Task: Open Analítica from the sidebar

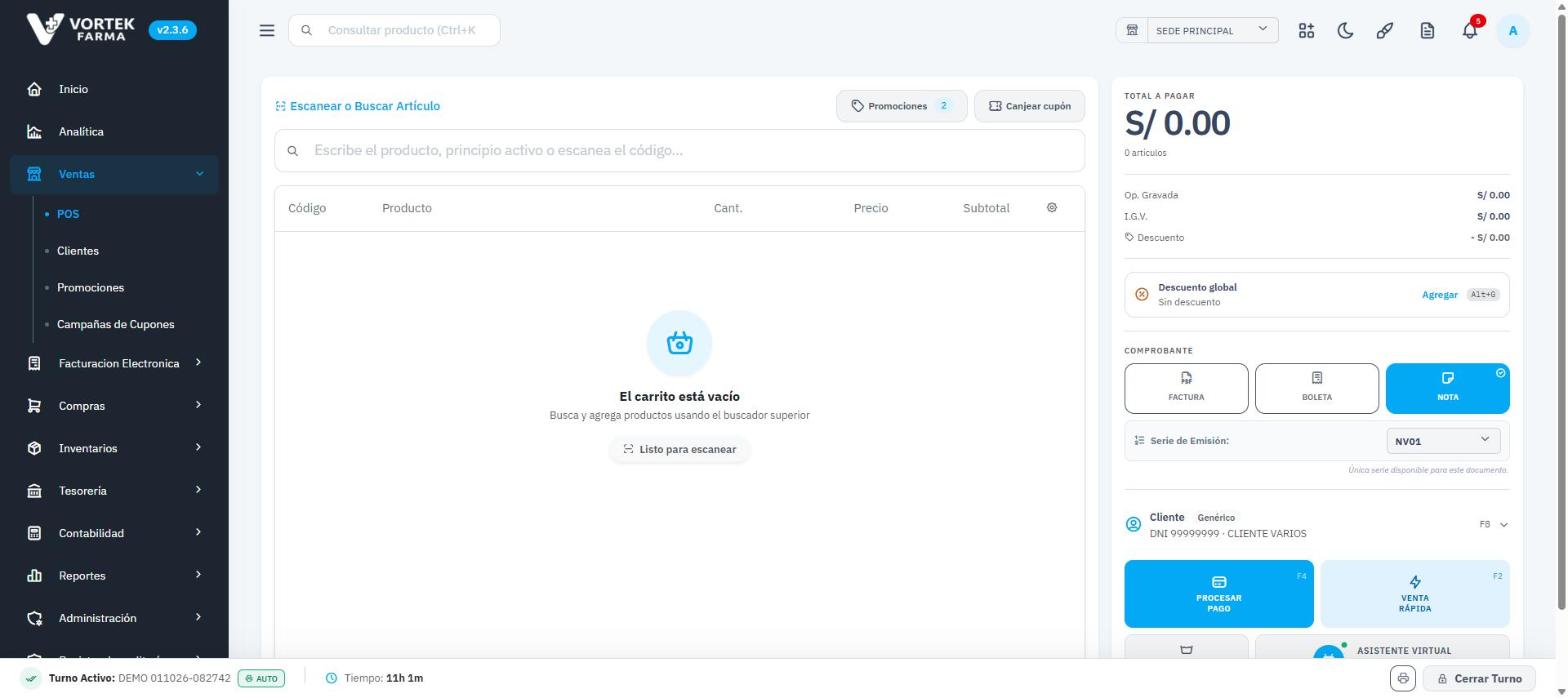Action: (x=114, y=132)
